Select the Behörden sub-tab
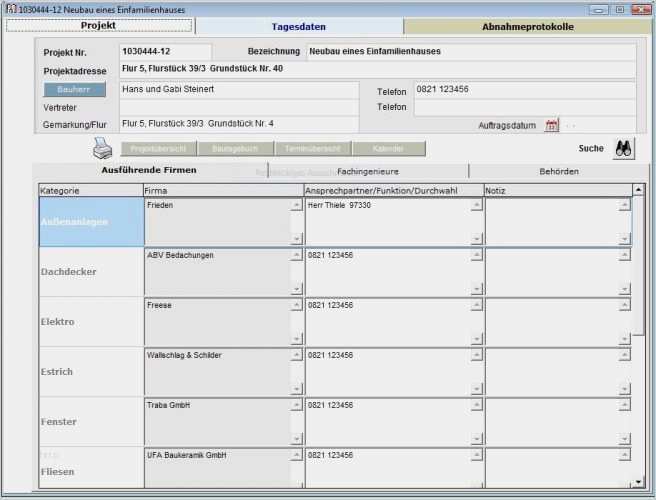The image size is (656, 500). click(559, 172)
